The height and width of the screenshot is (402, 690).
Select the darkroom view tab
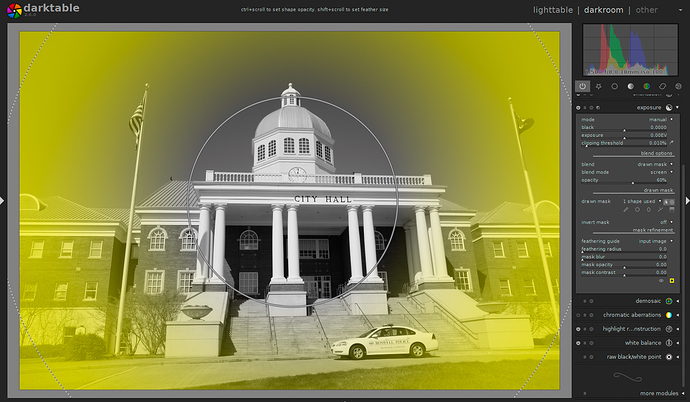click(603, 10)
